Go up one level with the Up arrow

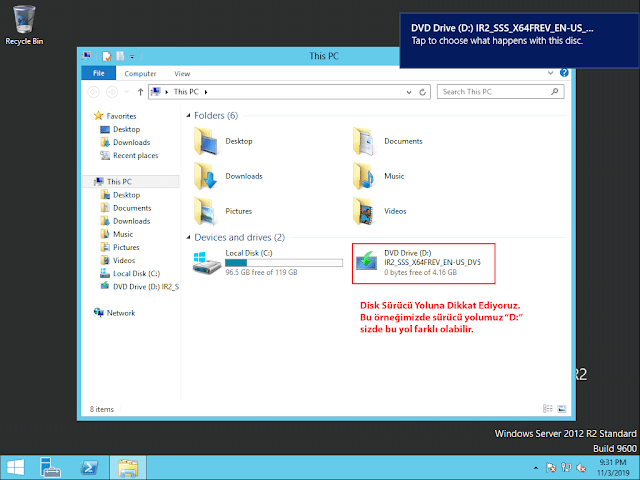pos(140,92)
